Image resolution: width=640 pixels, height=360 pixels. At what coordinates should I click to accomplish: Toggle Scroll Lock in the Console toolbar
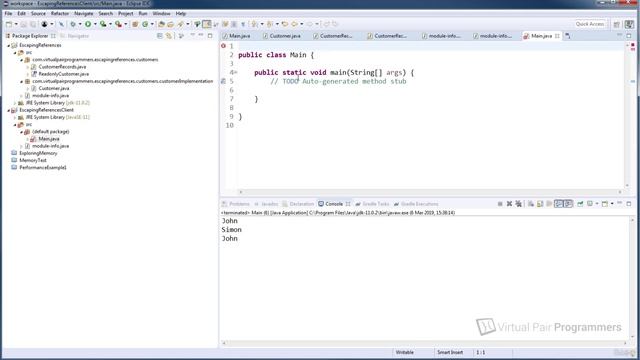click(540, 204)
